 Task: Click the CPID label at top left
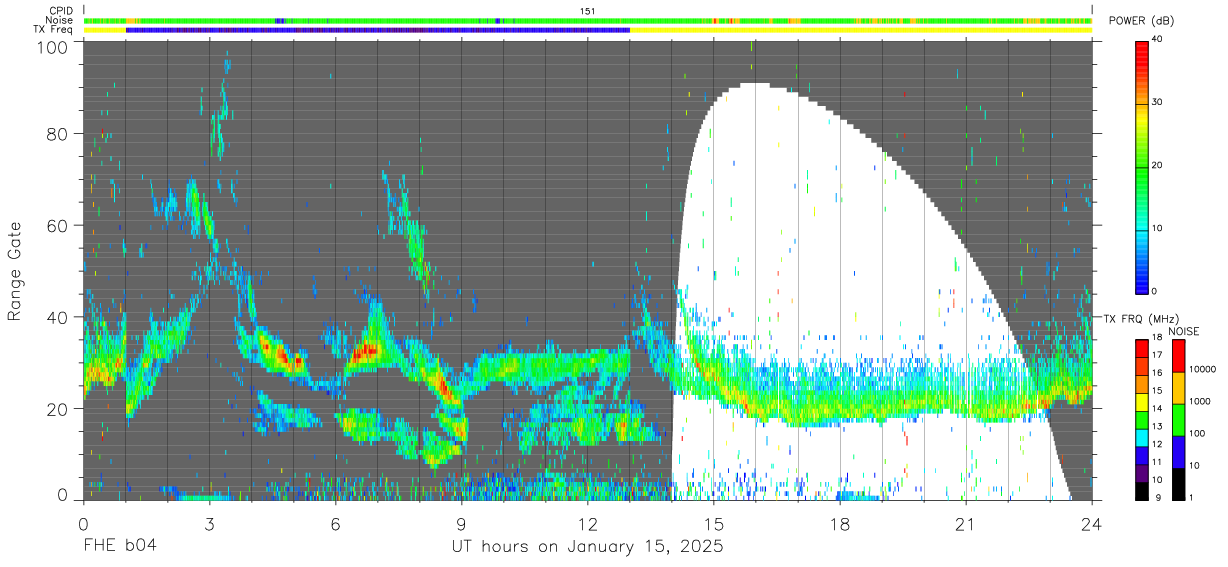(61, 11)
